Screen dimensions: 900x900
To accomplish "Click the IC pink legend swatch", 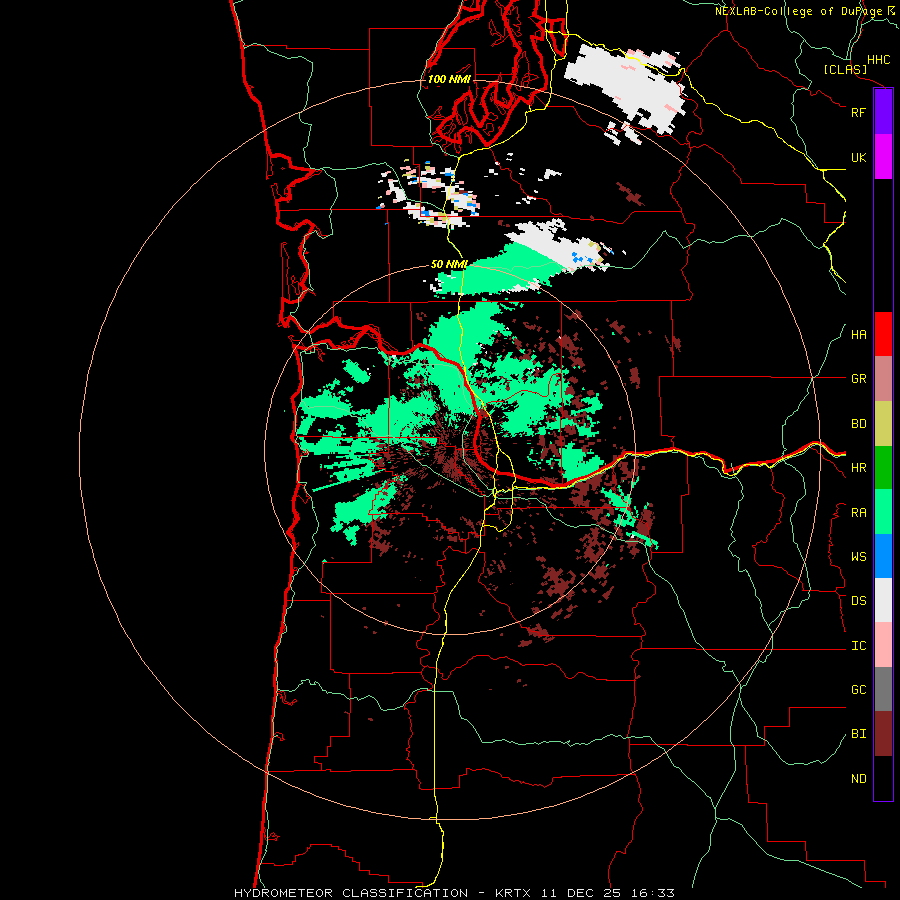I will pos(883,645).
